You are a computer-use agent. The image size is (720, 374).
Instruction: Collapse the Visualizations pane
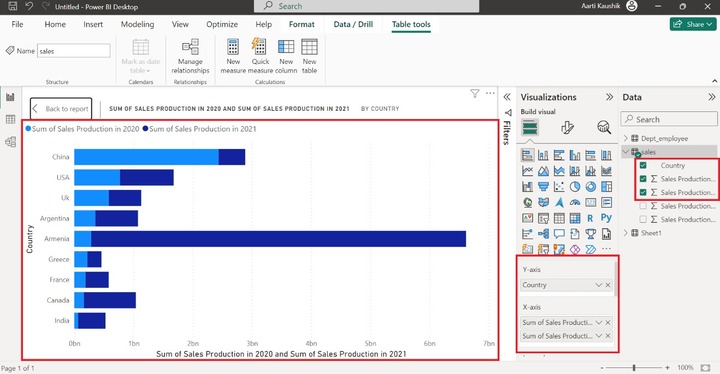click(x=609, y=97)
